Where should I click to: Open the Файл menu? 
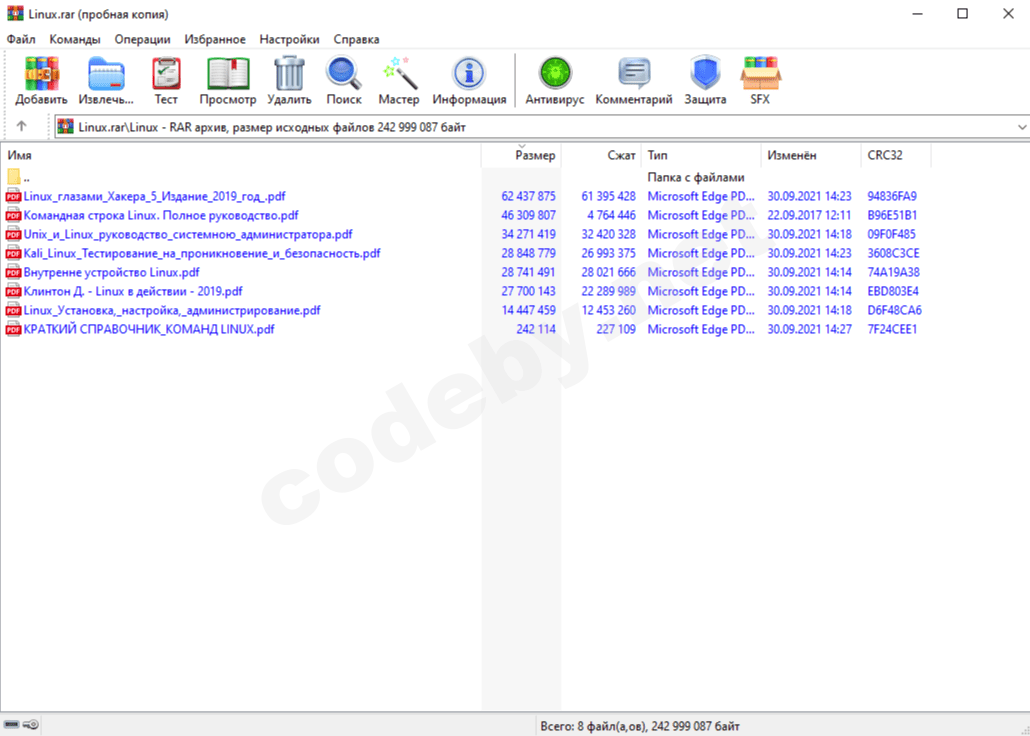pyautogui.click(x=21, y=39)
